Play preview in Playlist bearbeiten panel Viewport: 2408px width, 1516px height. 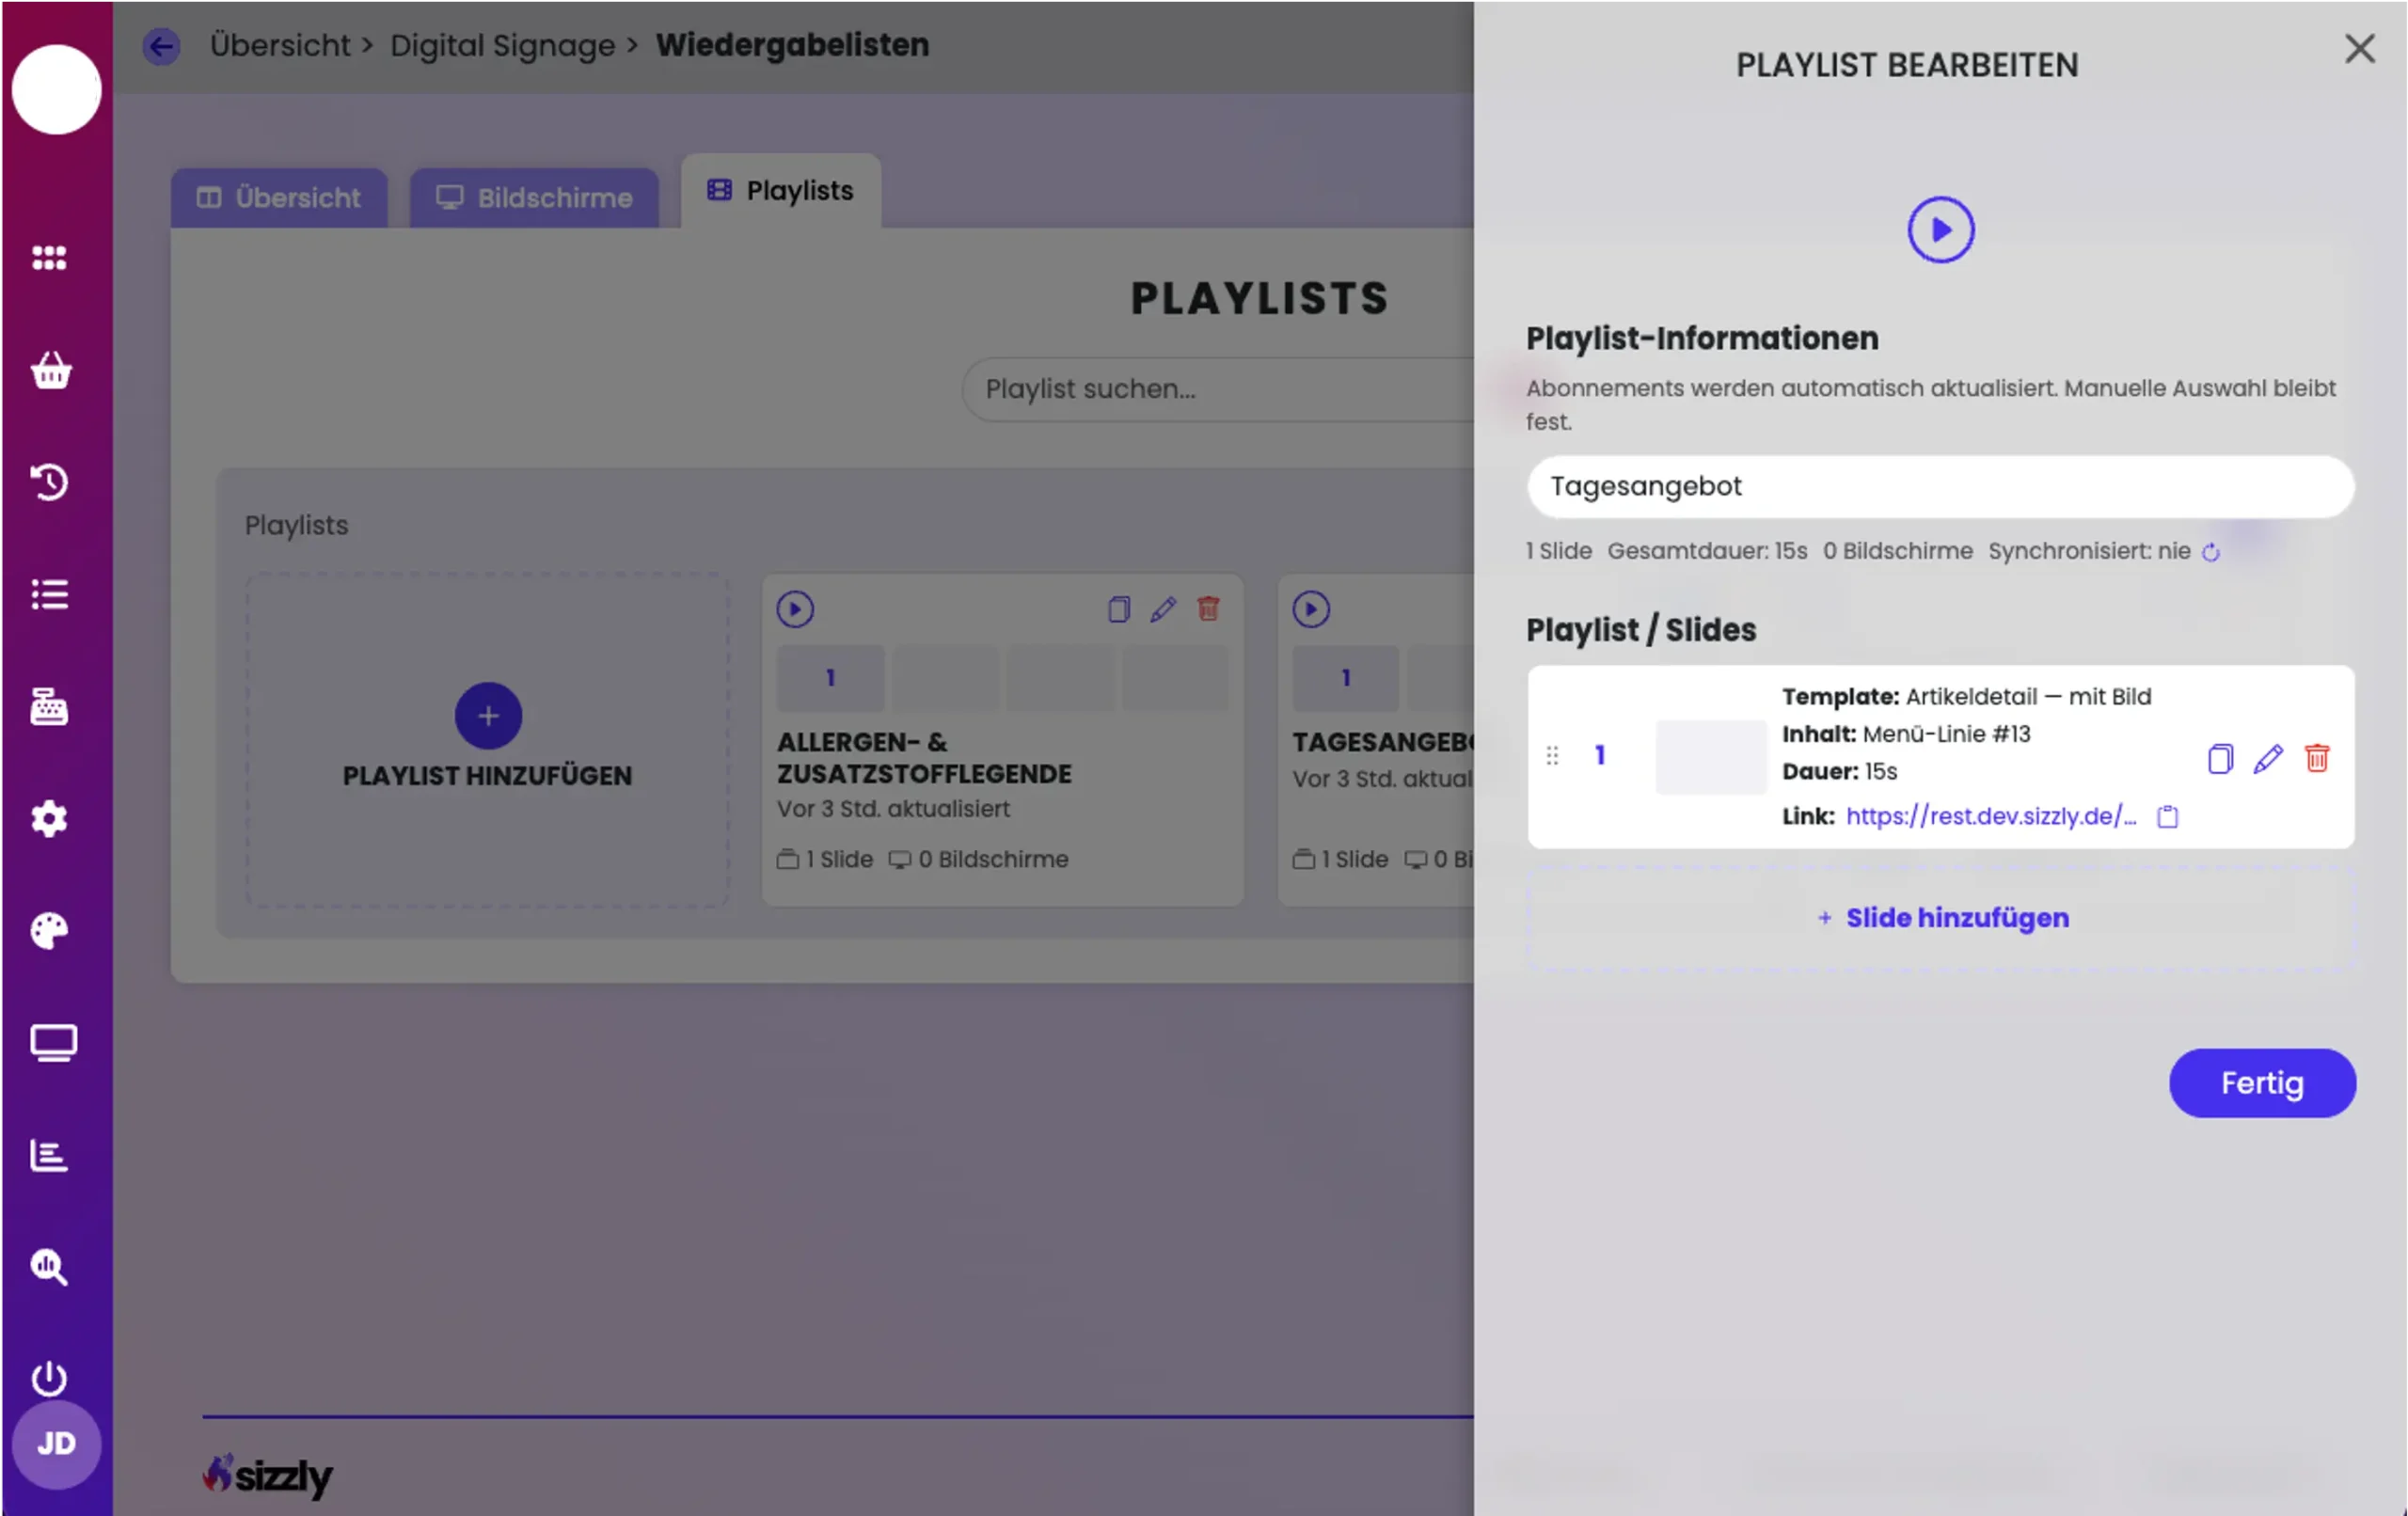click(1940, 230)
